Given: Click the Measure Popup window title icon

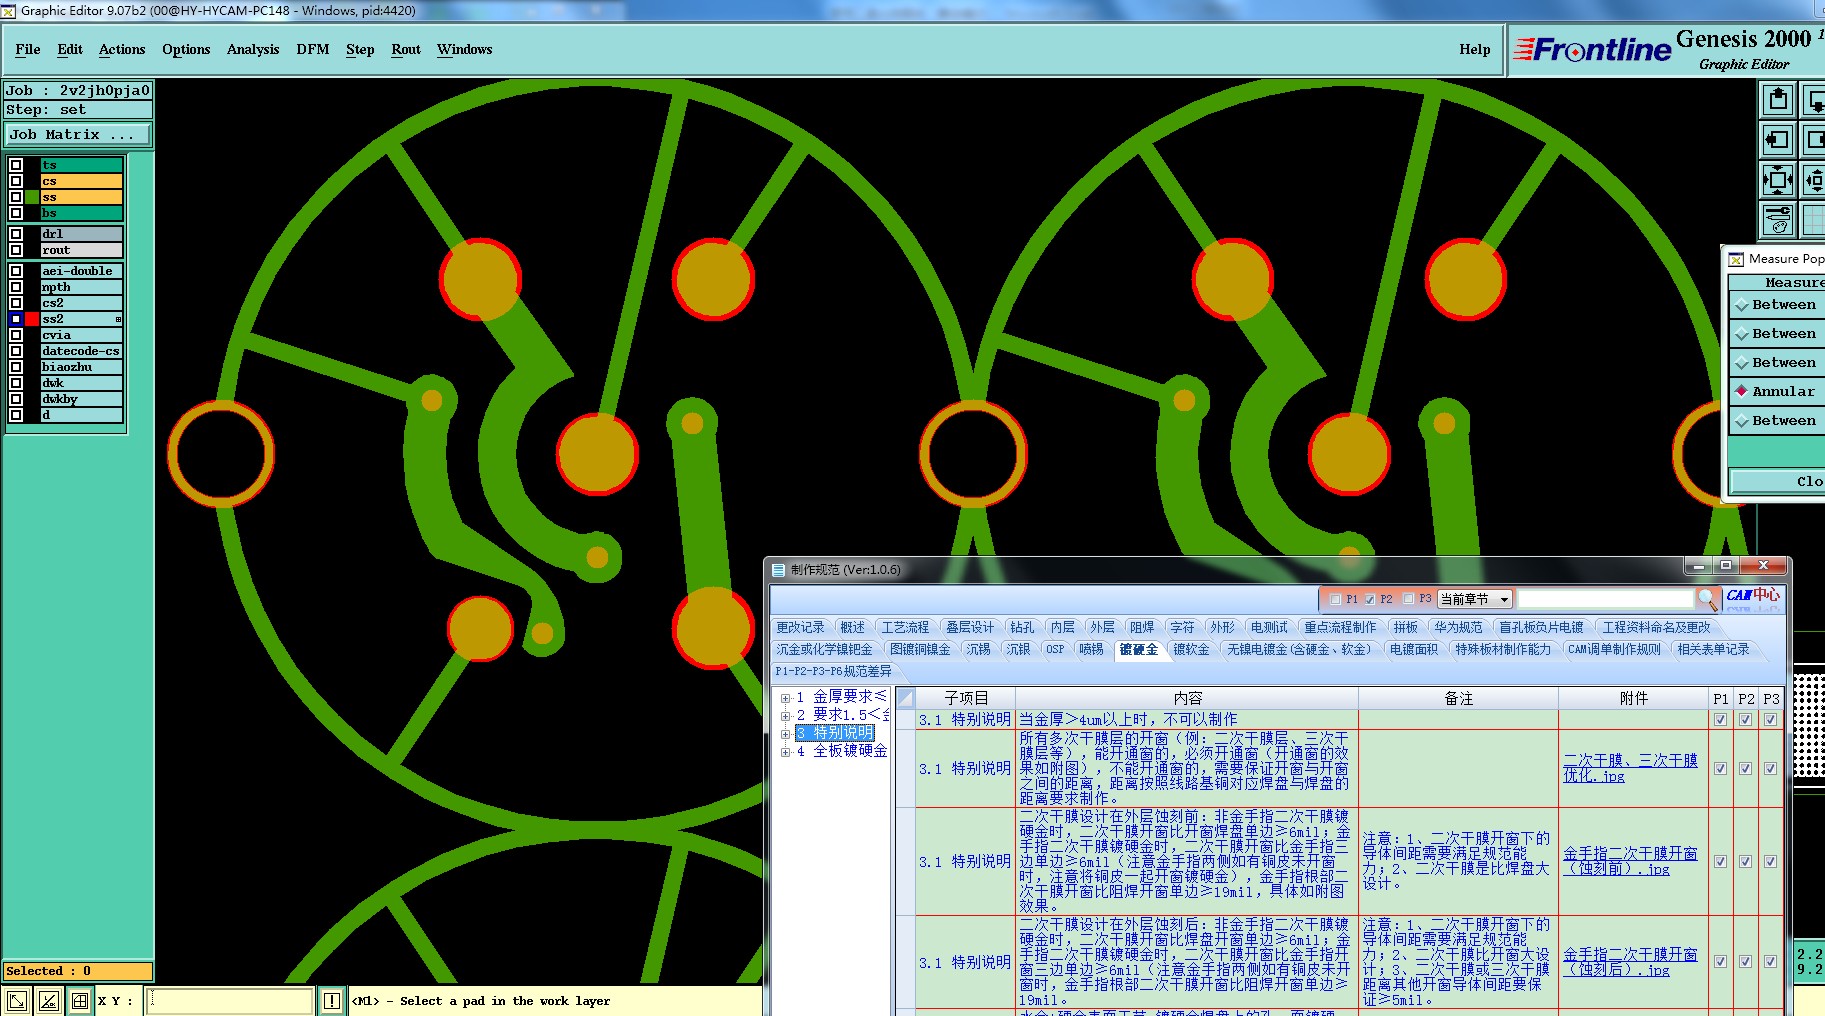Looking at the screenshot, I should click(1736, 259).
